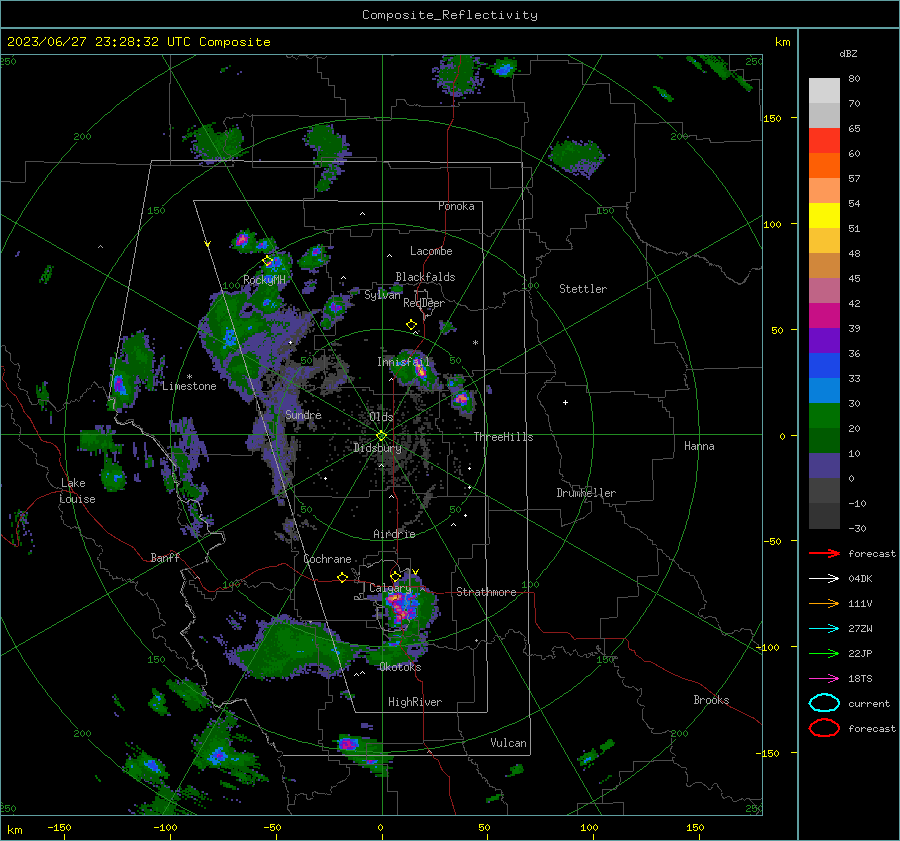Image resolution: width=900 pixels, height=841 pixels.
Task: Click the light blue 30-33 dBZ swatch
Action: click(x=824, y=390)
